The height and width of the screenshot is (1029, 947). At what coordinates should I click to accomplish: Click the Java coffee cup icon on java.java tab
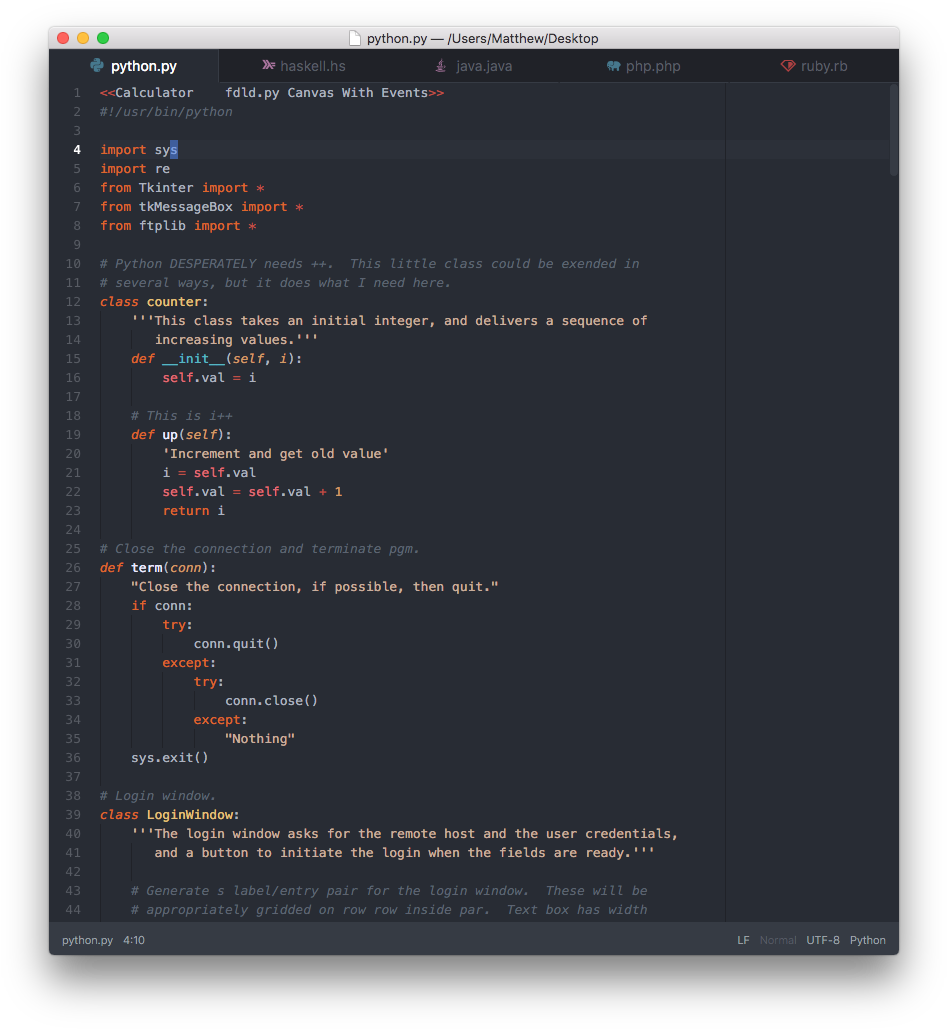439,66
